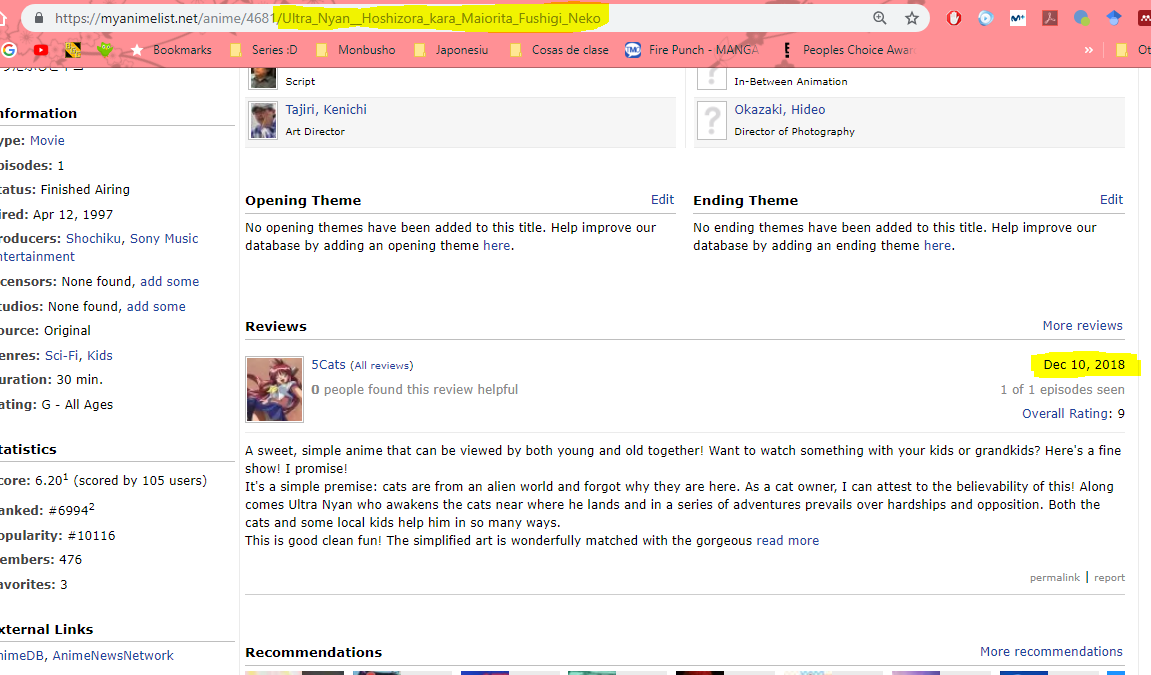Click 'here' to add an ending theme
1151x675 pixels.
(x=937, y=246)
